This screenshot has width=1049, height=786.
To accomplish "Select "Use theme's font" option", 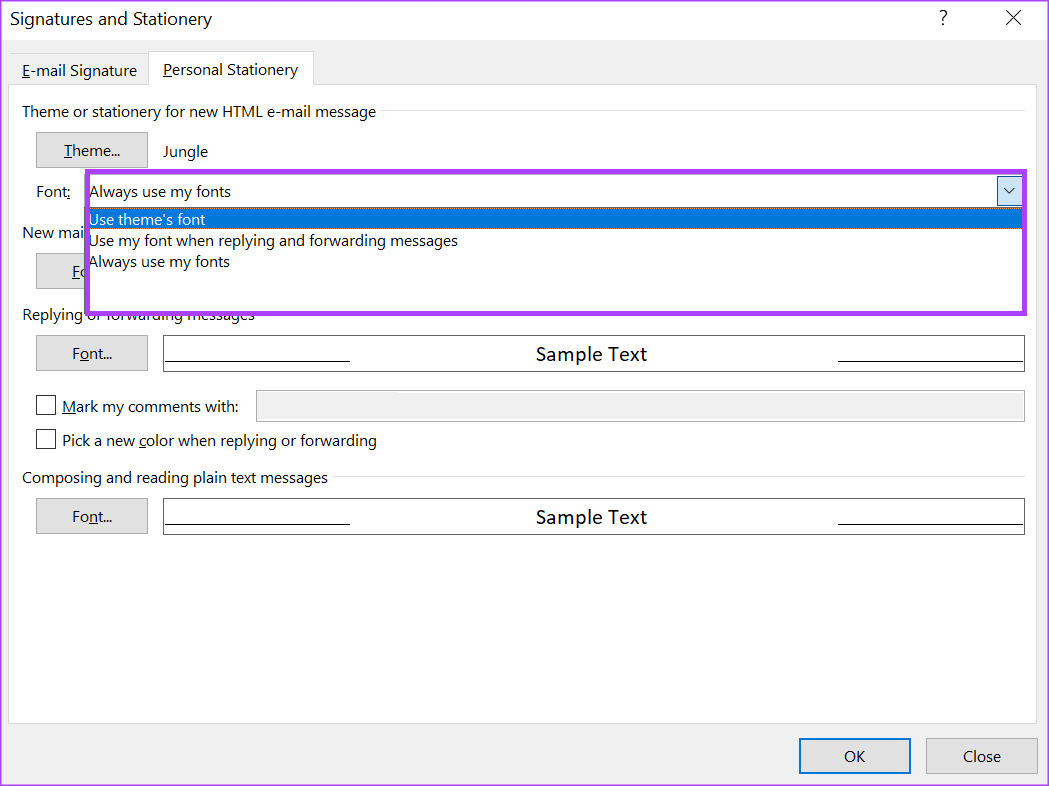I will pyautogui.click(x=555, y=219).
